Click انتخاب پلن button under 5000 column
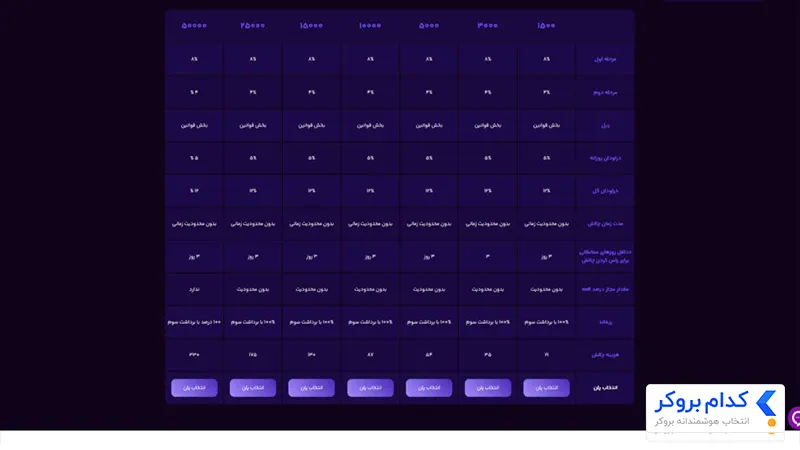Image resolution: width=800 pixels, height=450 pixels. pyautogui.click(x=429, y=388)
